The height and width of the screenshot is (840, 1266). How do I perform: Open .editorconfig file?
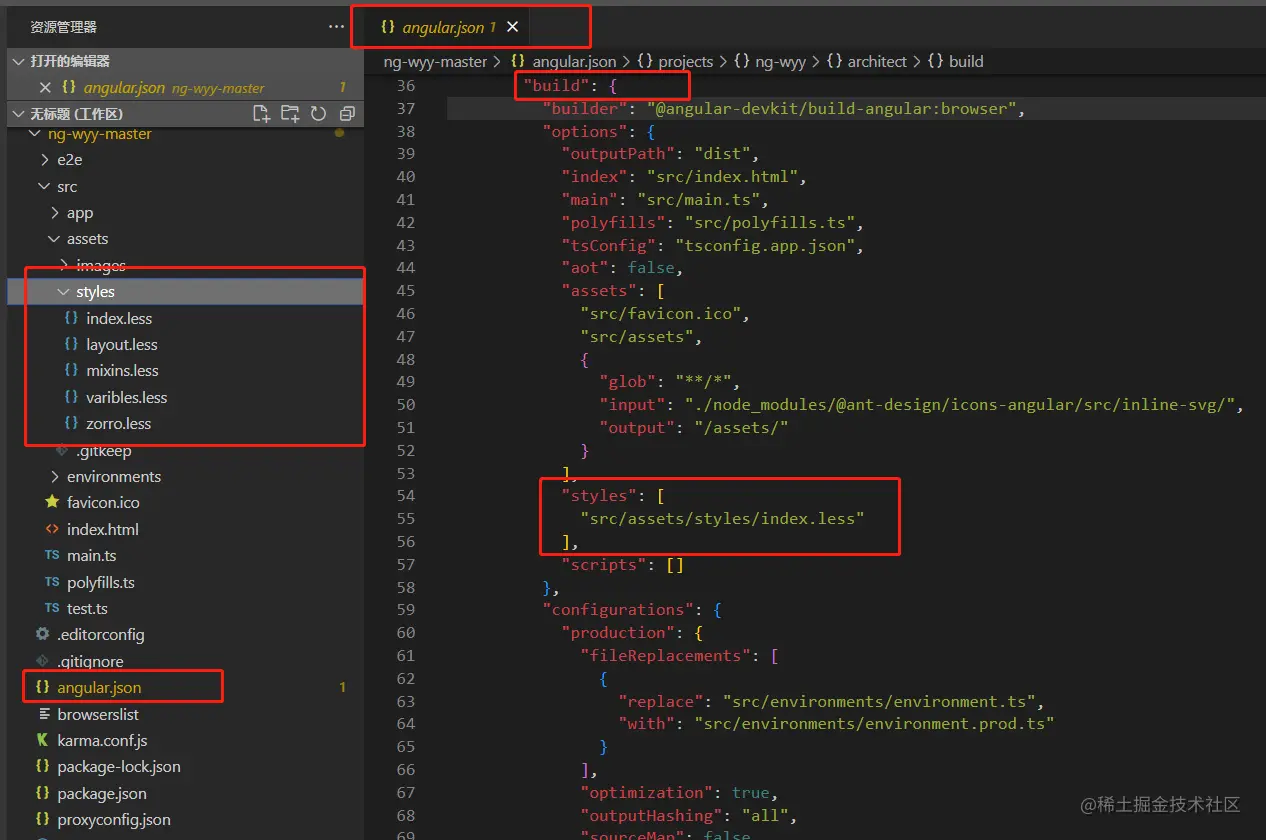click(100, 635)
